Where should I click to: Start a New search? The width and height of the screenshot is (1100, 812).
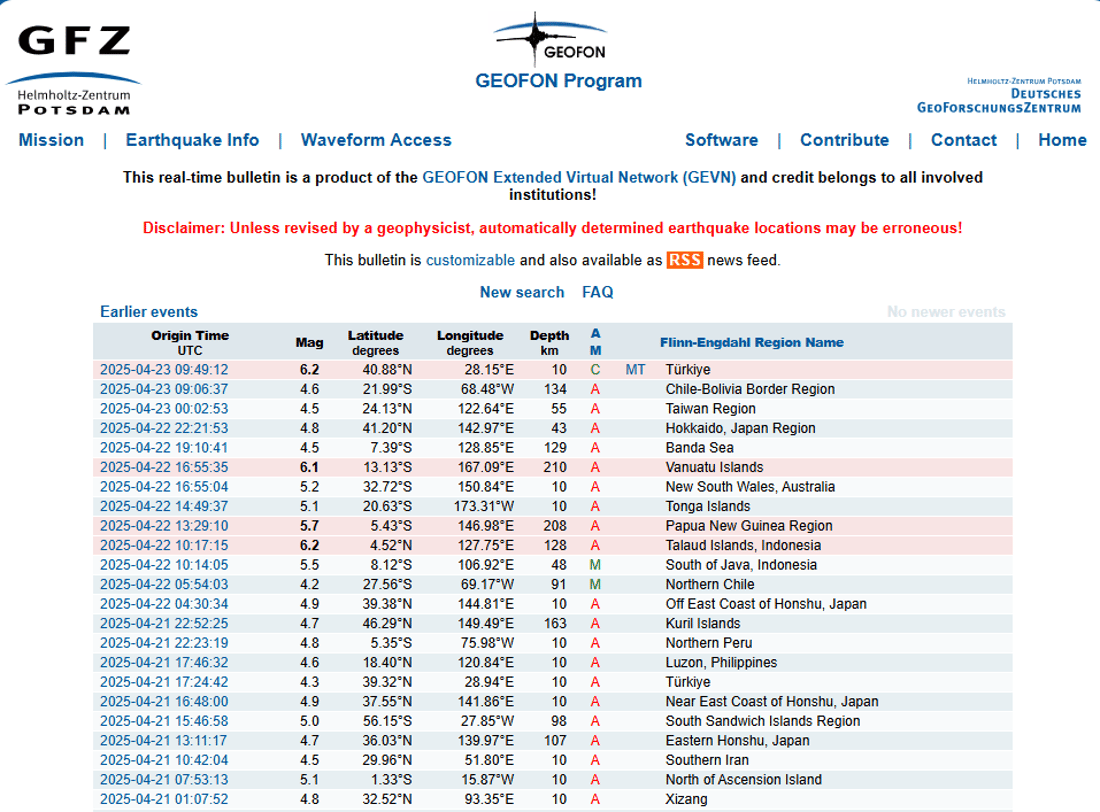click(x=522, y=293)
